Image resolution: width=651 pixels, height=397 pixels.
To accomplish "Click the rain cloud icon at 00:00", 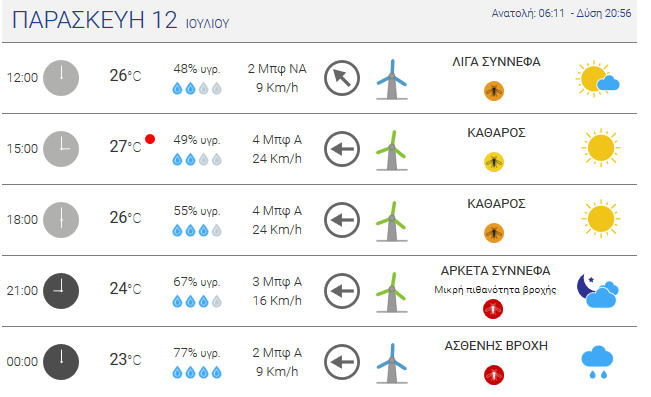I will 597,361.
